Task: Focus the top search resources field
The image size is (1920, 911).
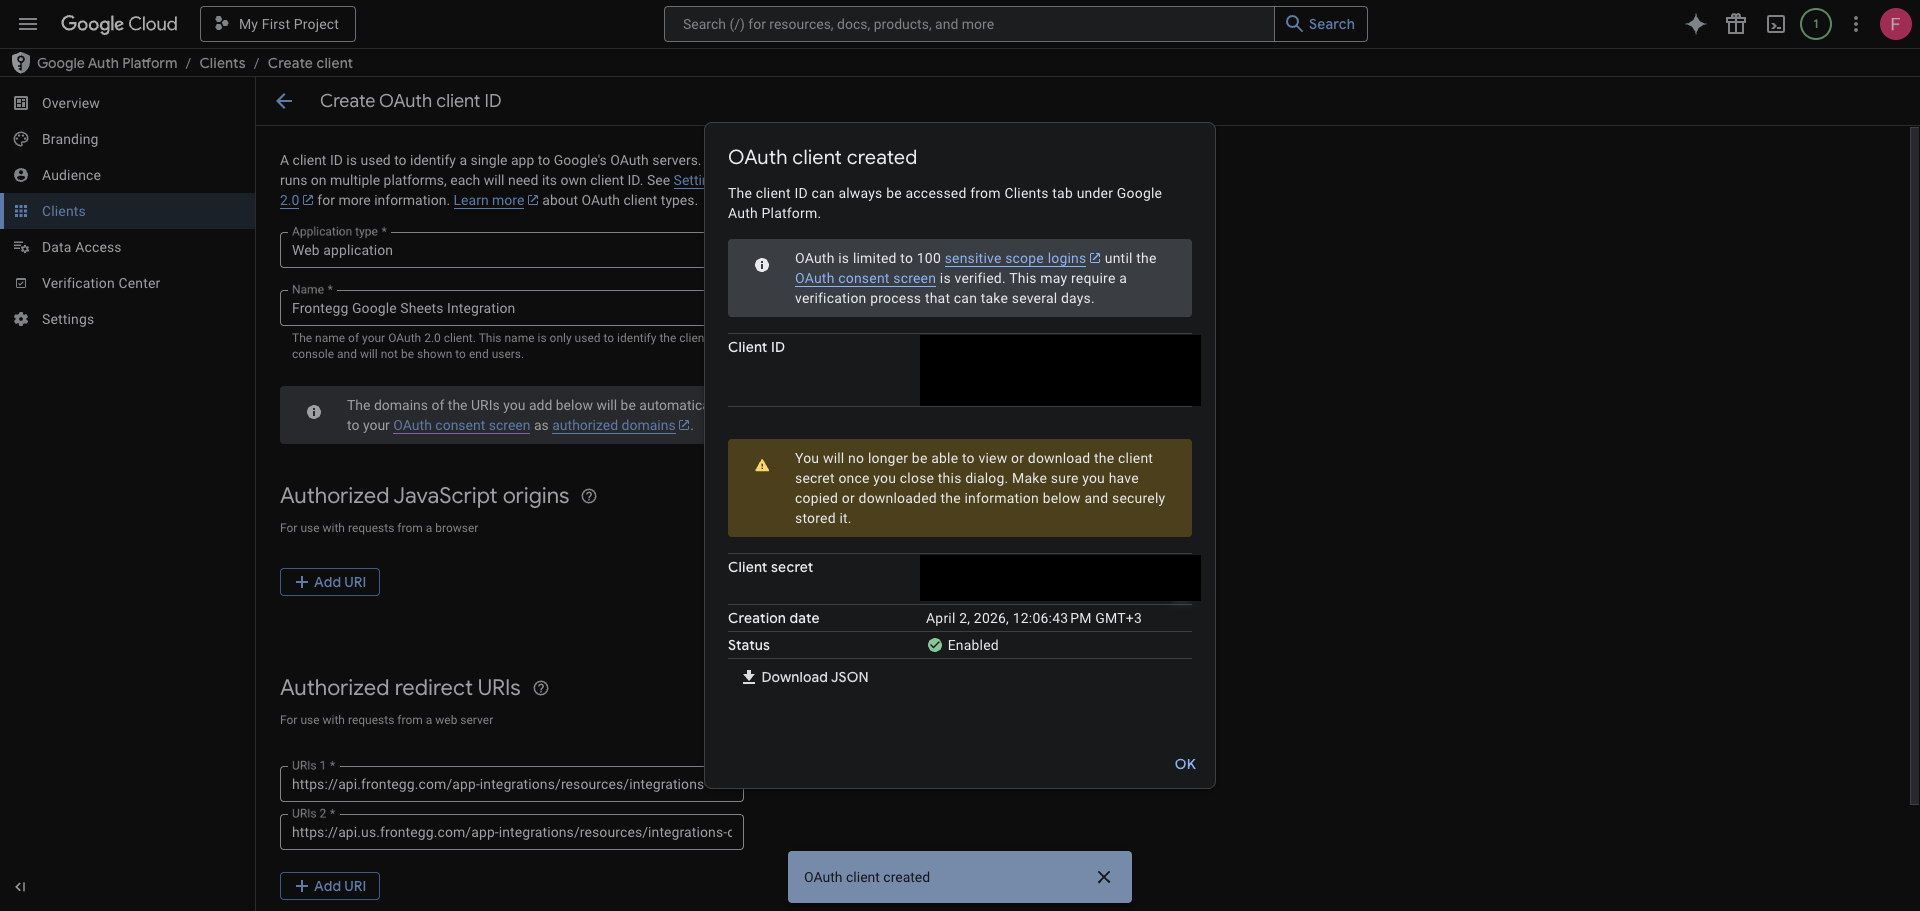Action: [x=969, y=24]
